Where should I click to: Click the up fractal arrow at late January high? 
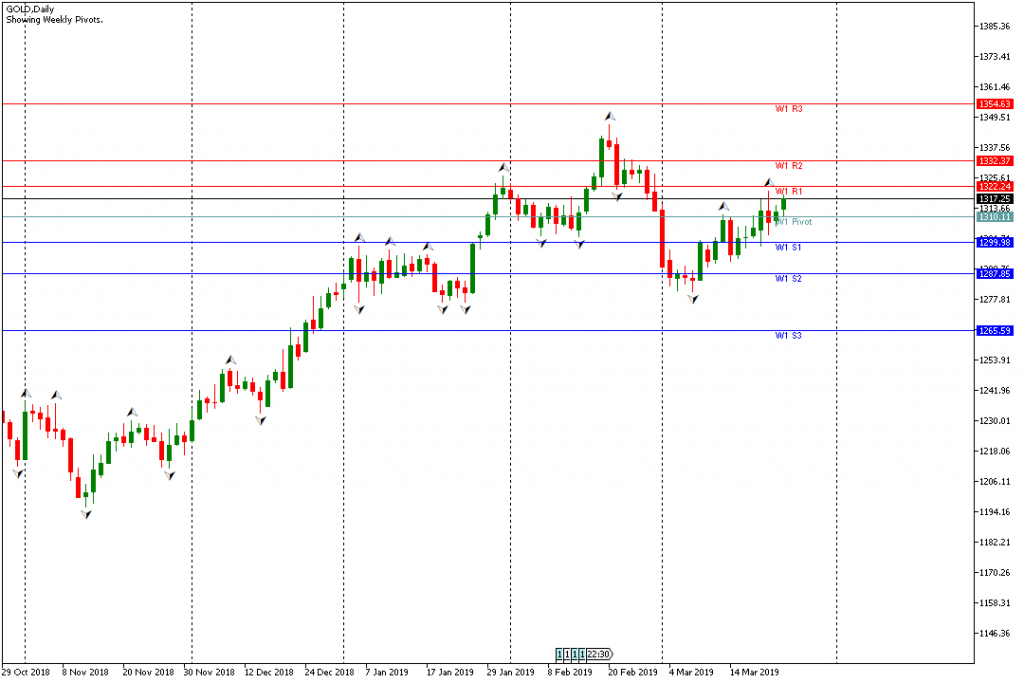click(x=503, y=167)
